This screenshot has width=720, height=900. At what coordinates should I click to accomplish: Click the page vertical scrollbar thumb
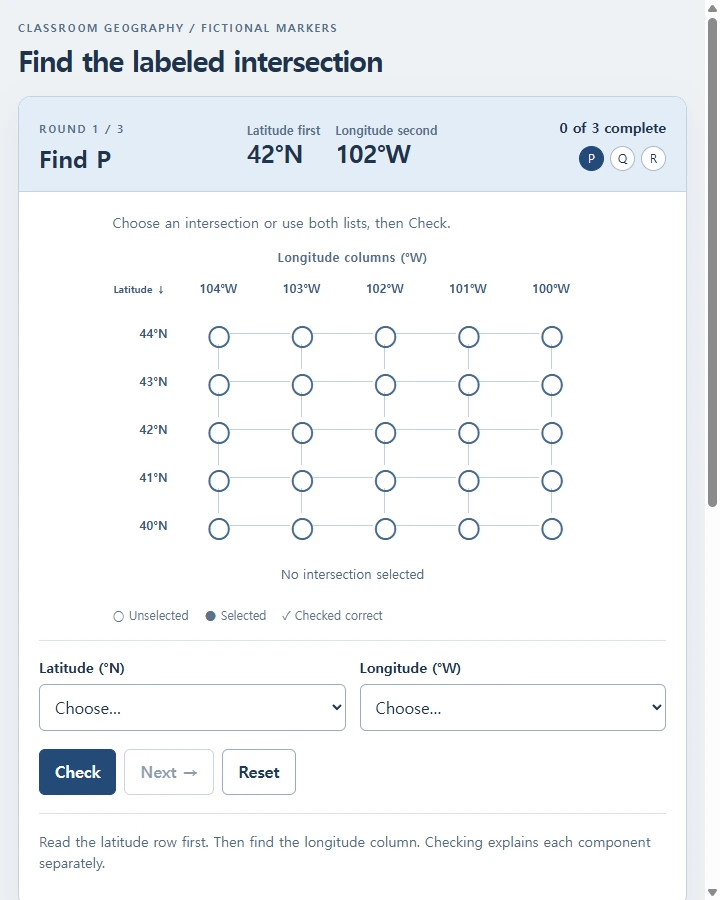click(x=713, y=262)
